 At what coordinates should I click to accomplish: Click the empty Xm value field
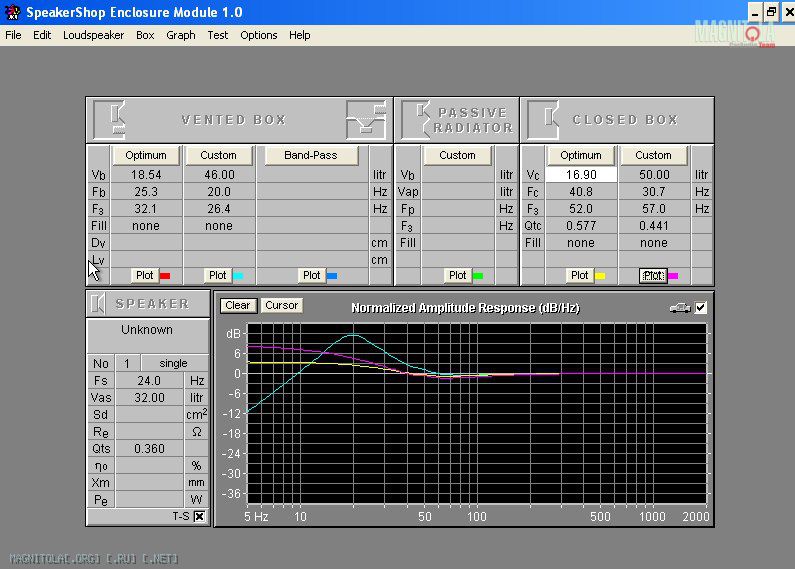click(149, 482)
